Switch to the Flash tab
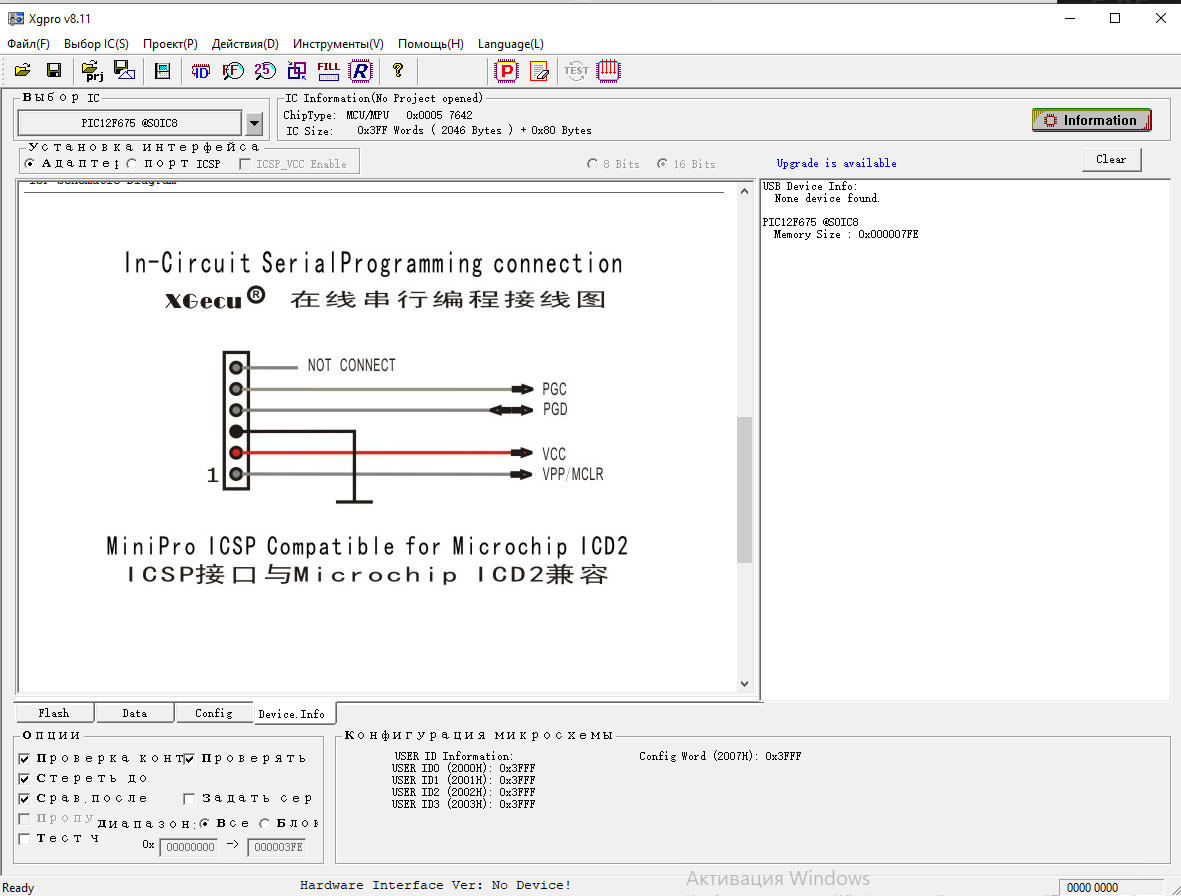 point(54,713)
